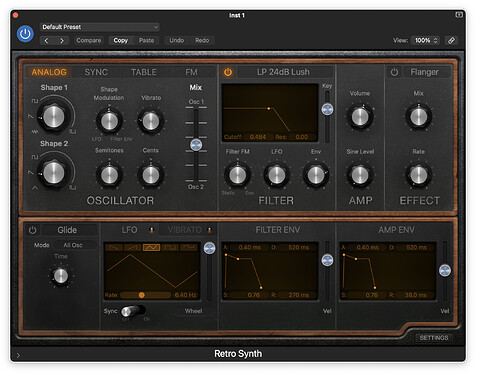Toggle the Glide power button

coord(32,230)
